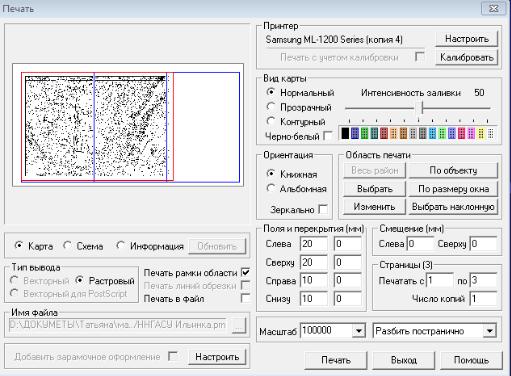Click the по end page field showing 3
Image resolution: width=511 pixels, height=376 pixels.
[x=483, y=281]
